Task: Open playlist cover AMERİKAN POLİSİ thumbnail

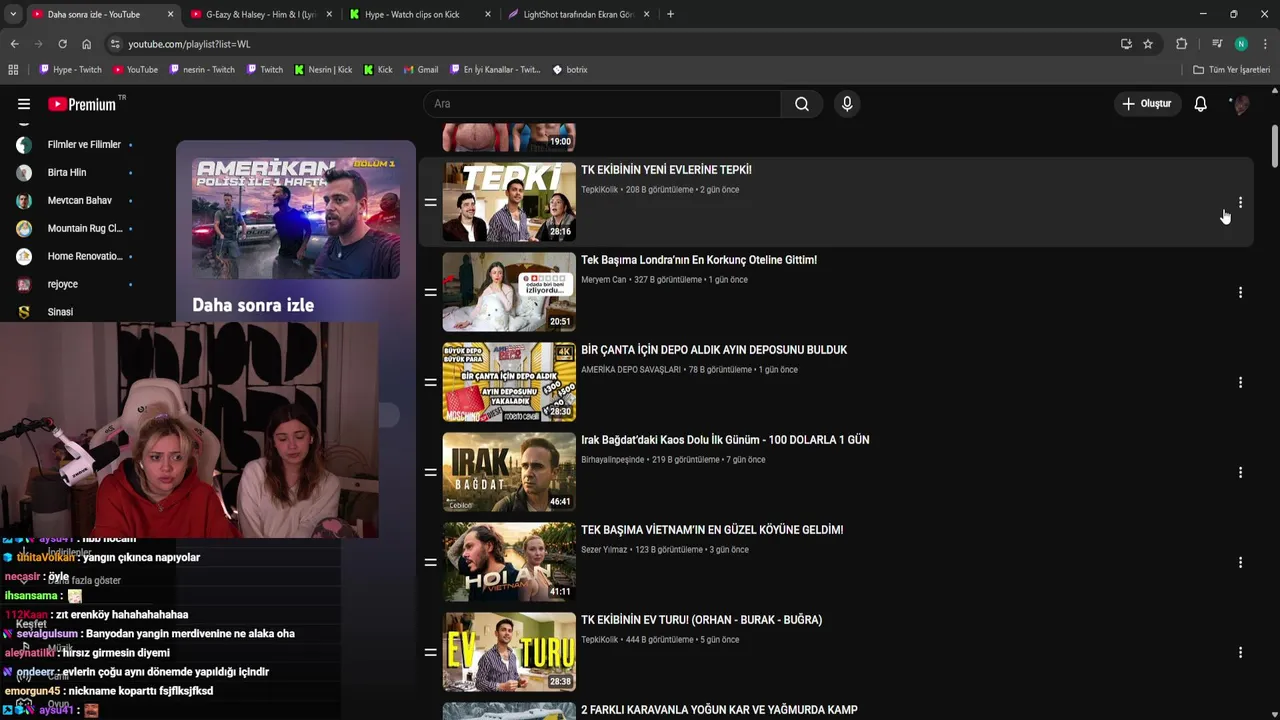Action: (x=296, y=218)
